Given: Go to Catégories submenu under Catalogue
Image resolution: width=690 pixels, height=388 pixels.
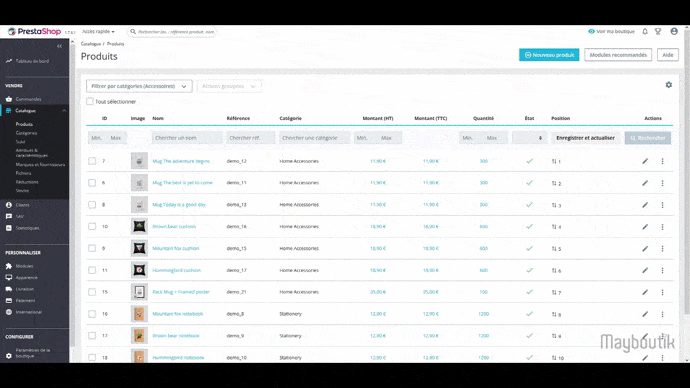Looking at the screenshot, I should [x=26, y=133].
